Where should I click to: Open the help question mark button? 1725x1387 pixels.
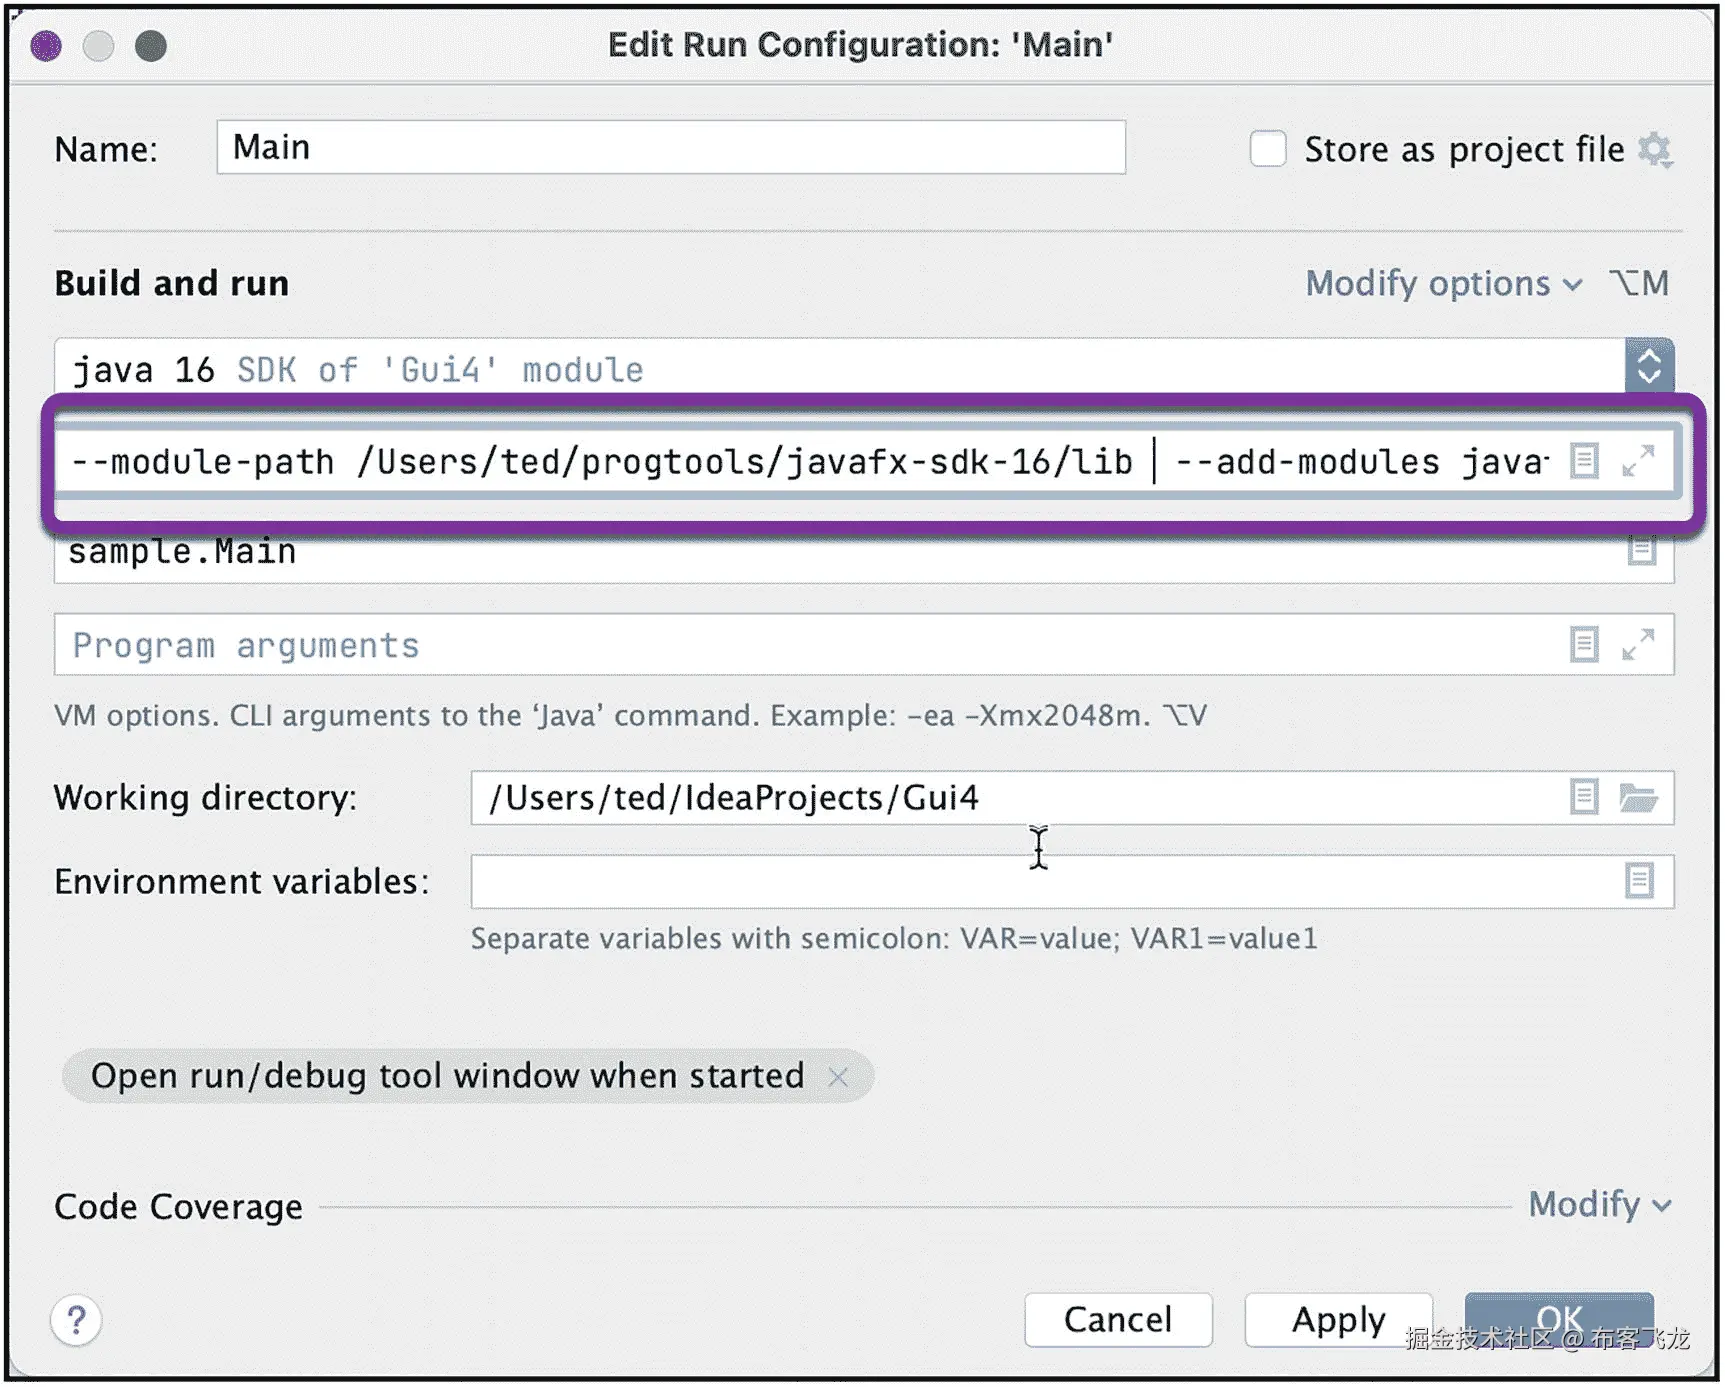coord(76,1320)
